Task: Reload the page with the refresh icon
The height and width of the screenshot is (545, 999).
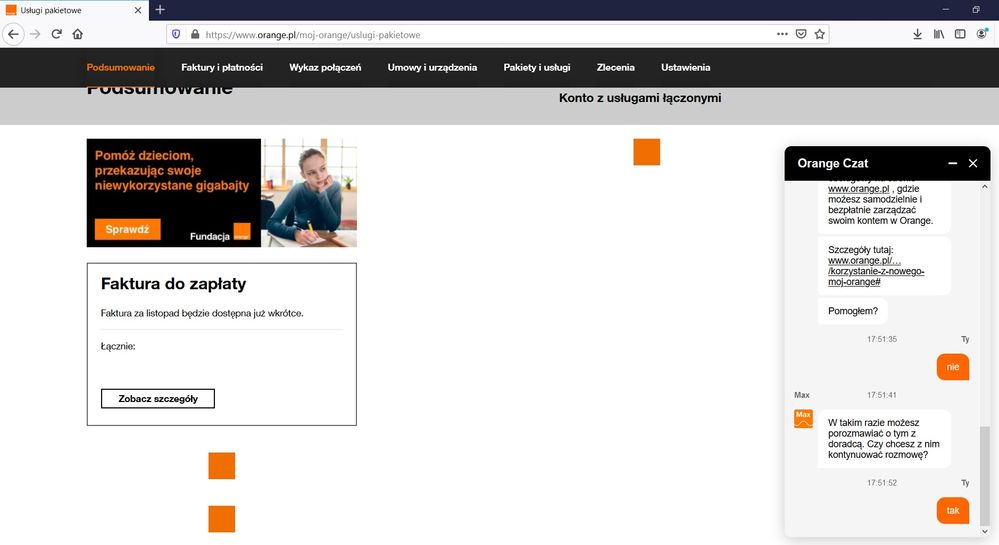Action: [x=57, y=34]
